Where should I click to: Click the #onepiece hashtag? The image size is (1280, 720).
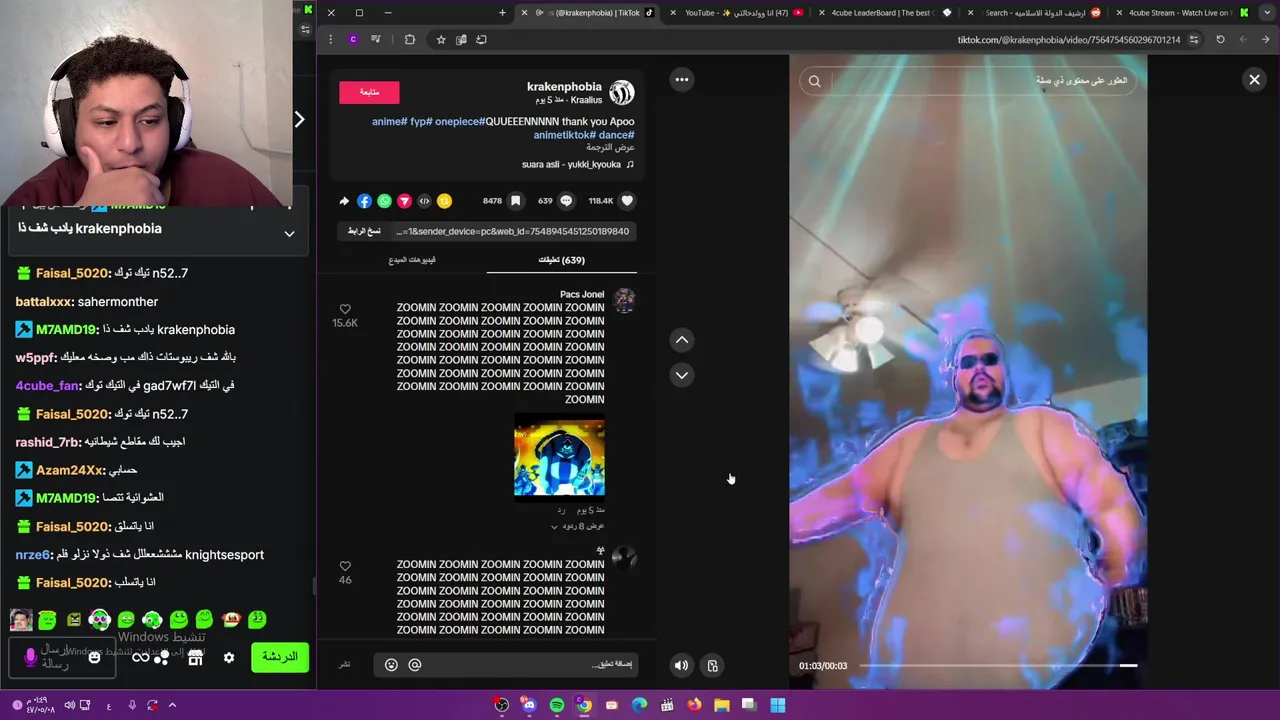point(461,122)
